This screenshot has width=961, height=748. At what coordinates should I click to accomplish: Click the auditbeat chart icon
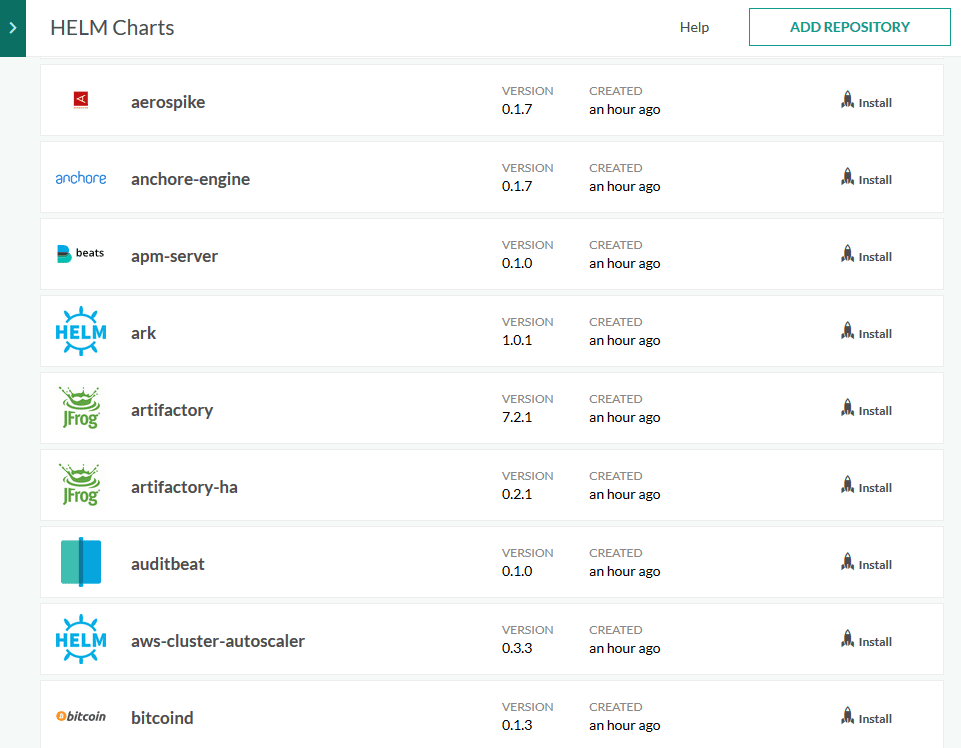(x=81, y=562)
